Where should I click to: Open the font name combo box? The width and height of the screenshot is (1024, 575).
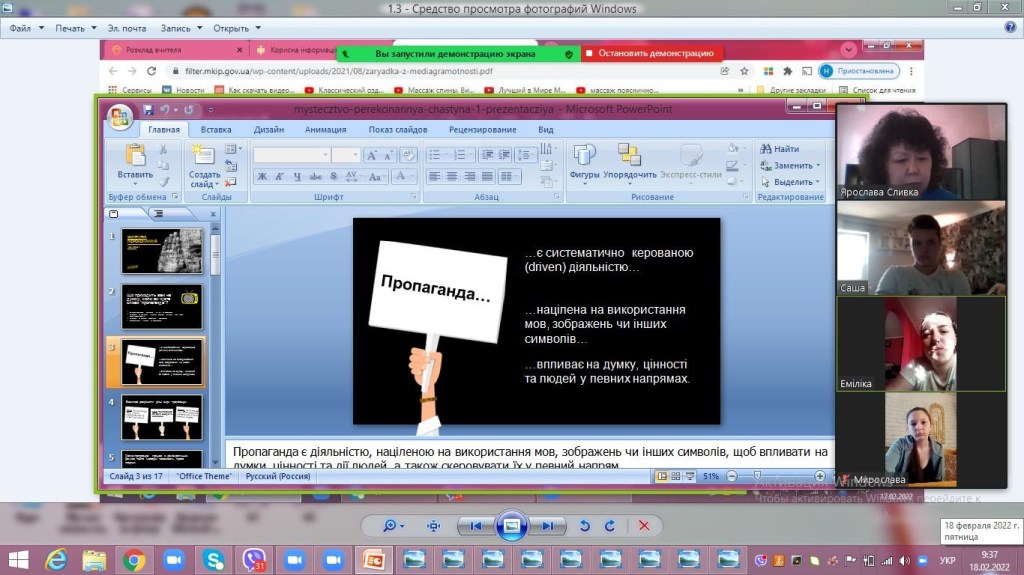290,155
